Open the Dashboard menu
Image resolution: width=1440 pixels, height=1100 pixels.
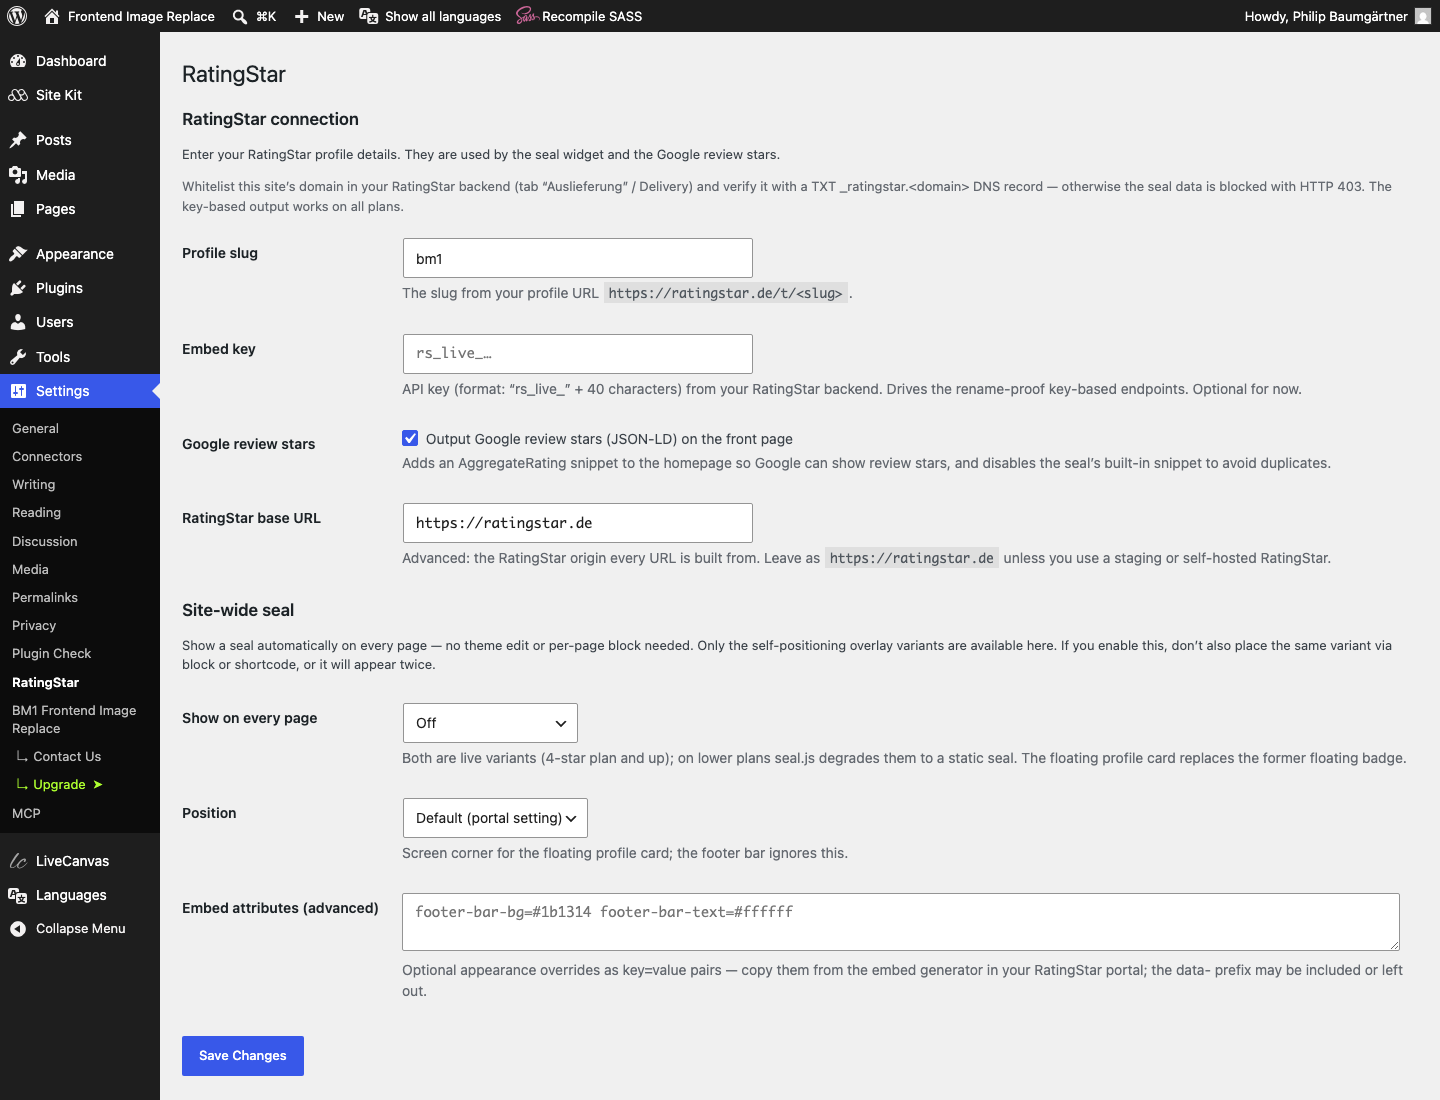[80, 61]
